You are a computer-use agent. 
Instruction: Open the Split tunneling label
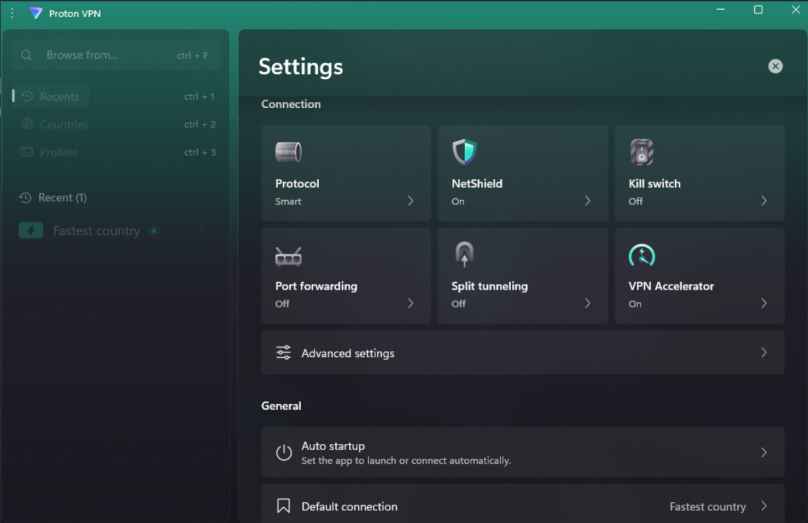tap(489, 286)
